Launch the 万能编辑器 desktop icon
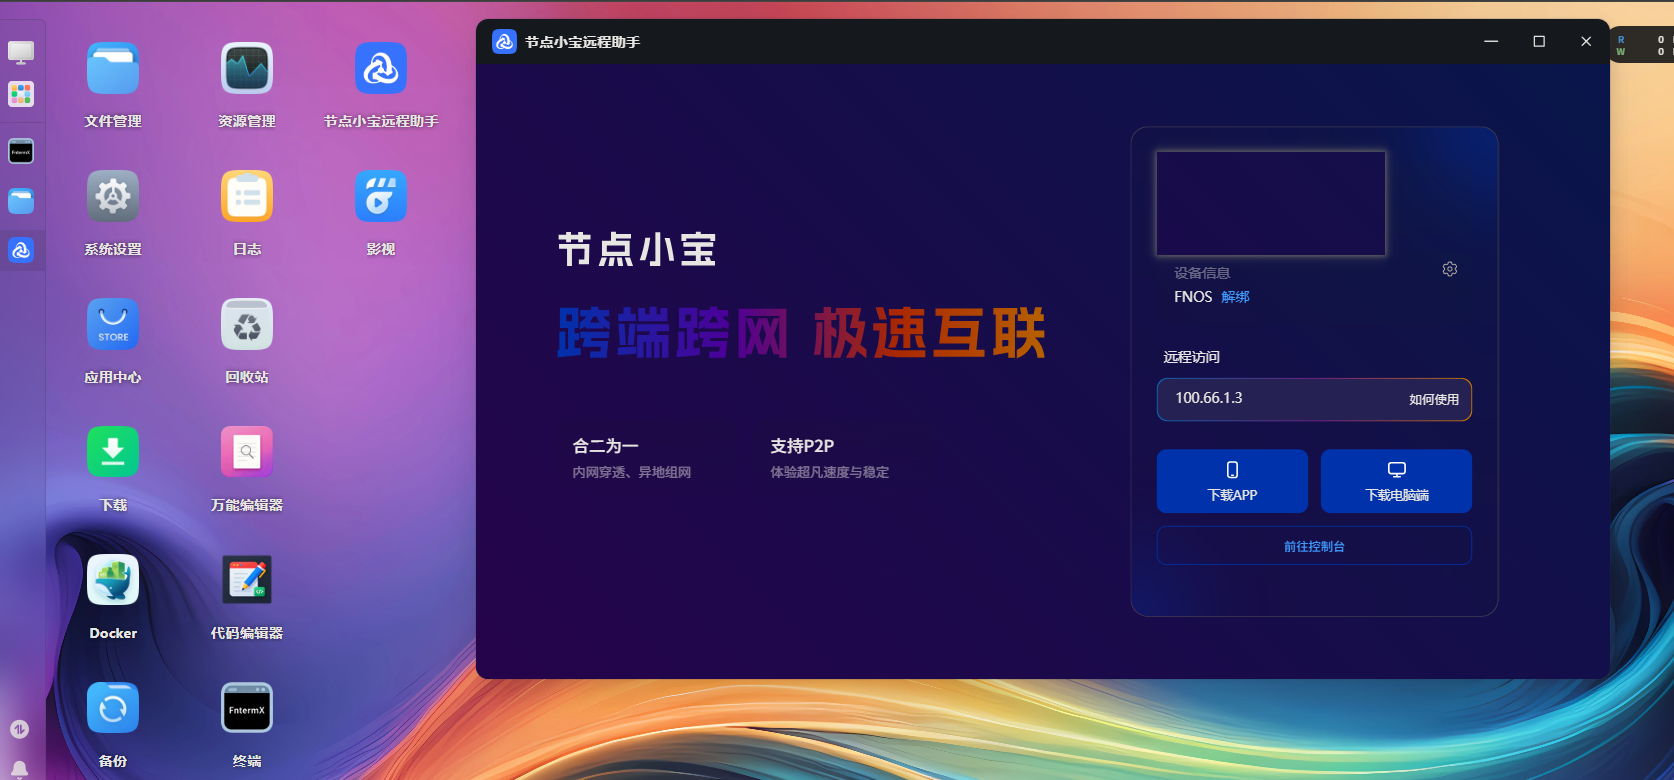Screen dimensions: 1674x780 point(247,453)
